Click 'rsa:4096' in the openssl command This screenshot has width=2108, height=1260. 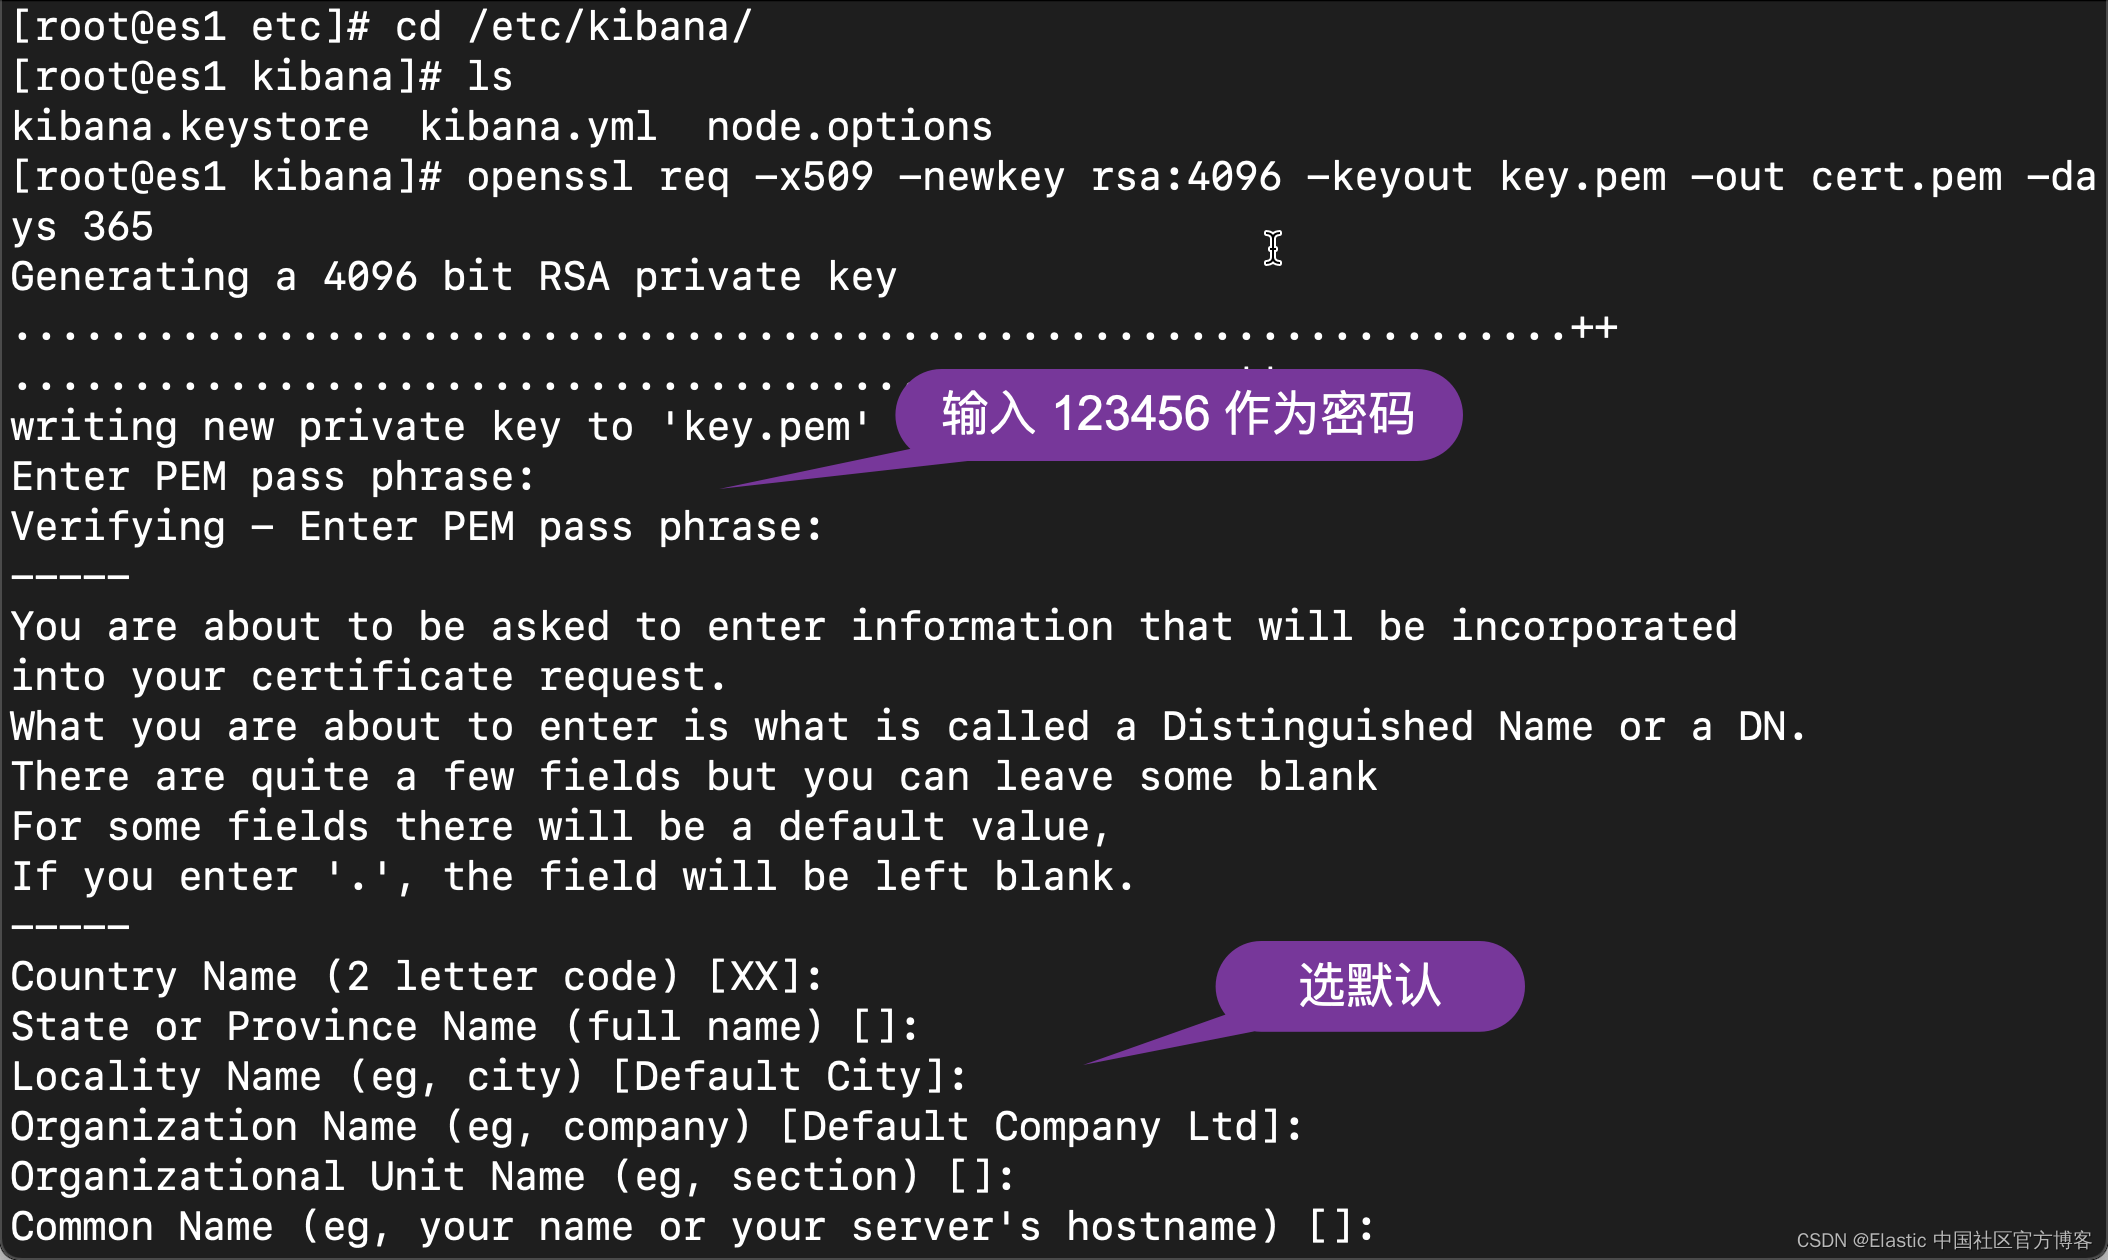1185,177
